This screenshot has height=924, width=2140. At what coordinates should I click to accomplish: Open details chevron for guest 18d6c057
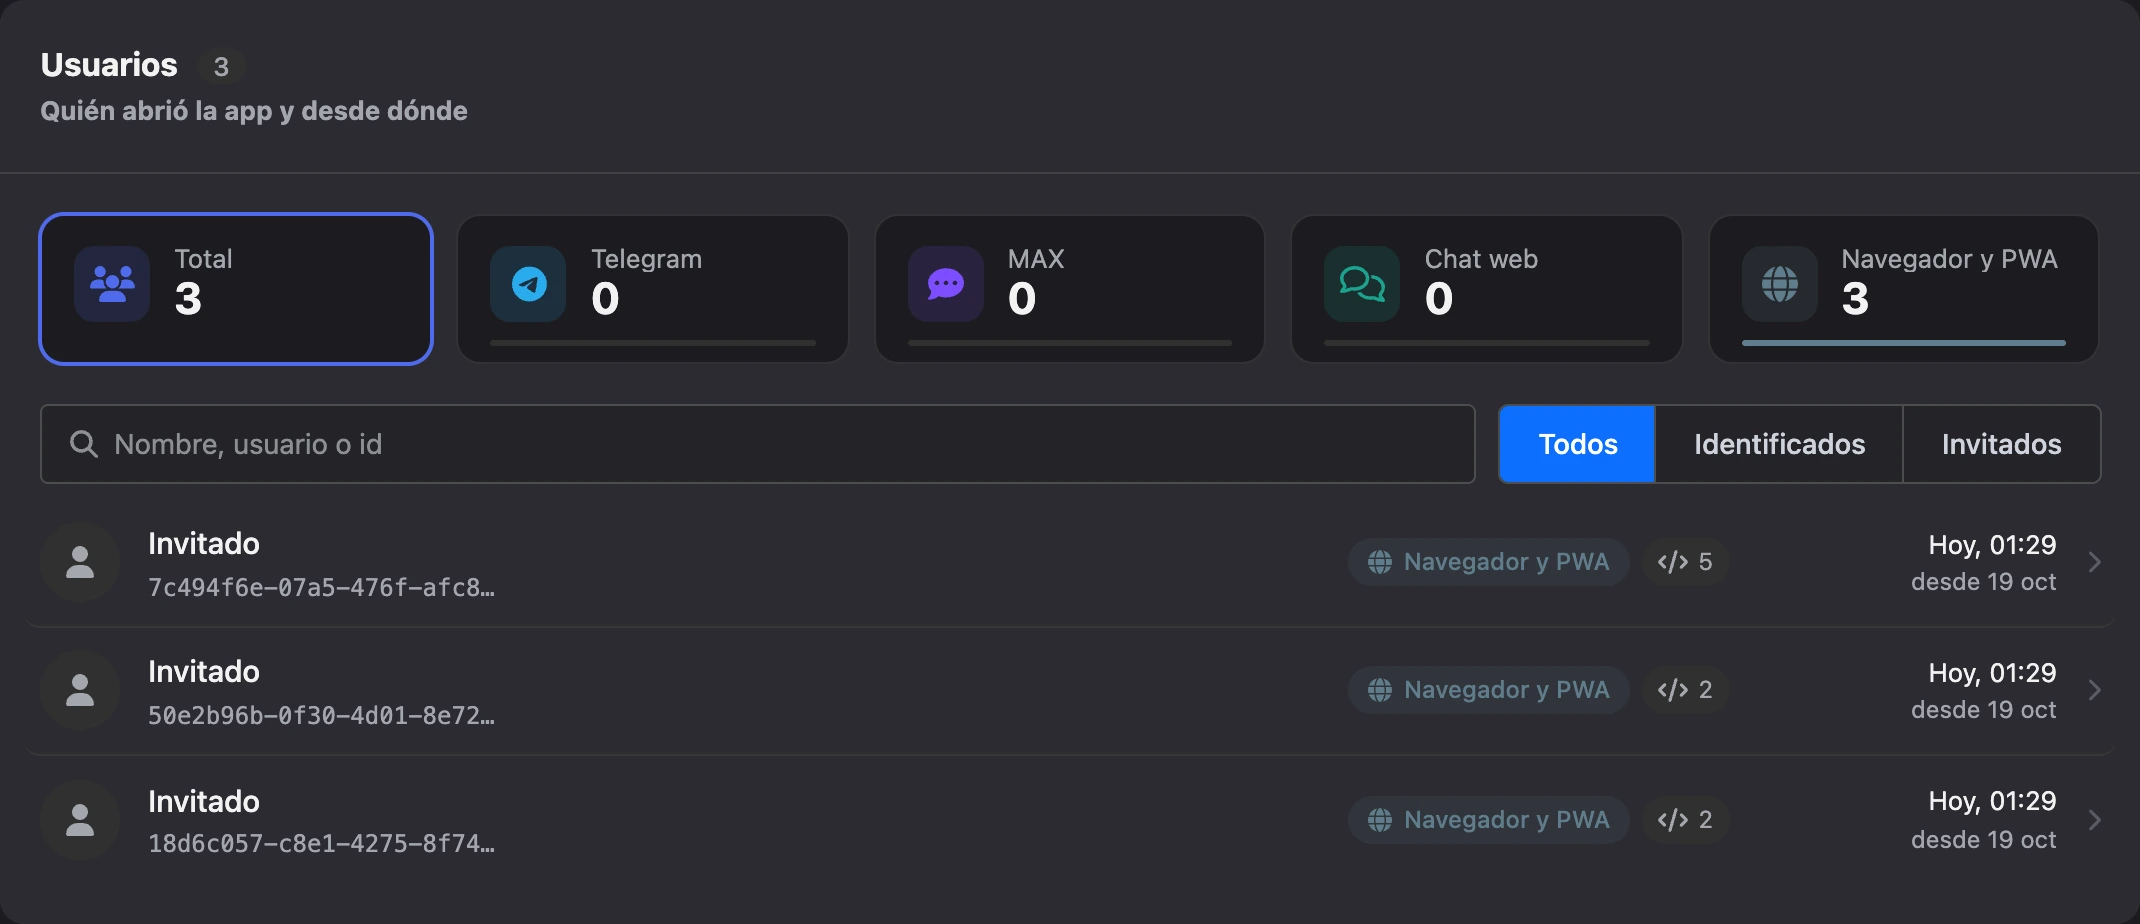2095,820
